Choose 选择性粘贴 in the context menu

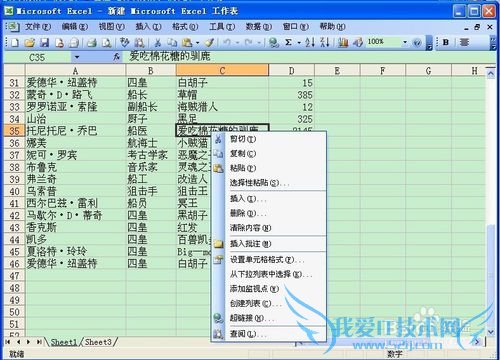tap(269, 183)
